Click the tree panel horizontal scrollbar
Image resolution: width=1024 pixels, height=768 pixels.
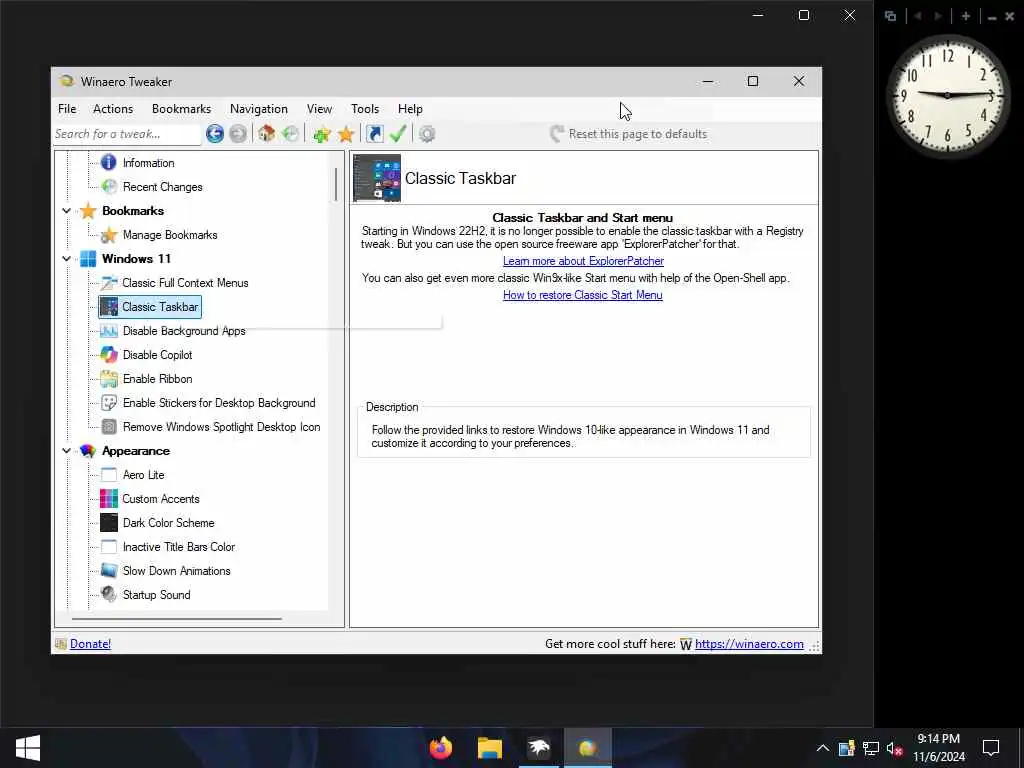[176, 618]
